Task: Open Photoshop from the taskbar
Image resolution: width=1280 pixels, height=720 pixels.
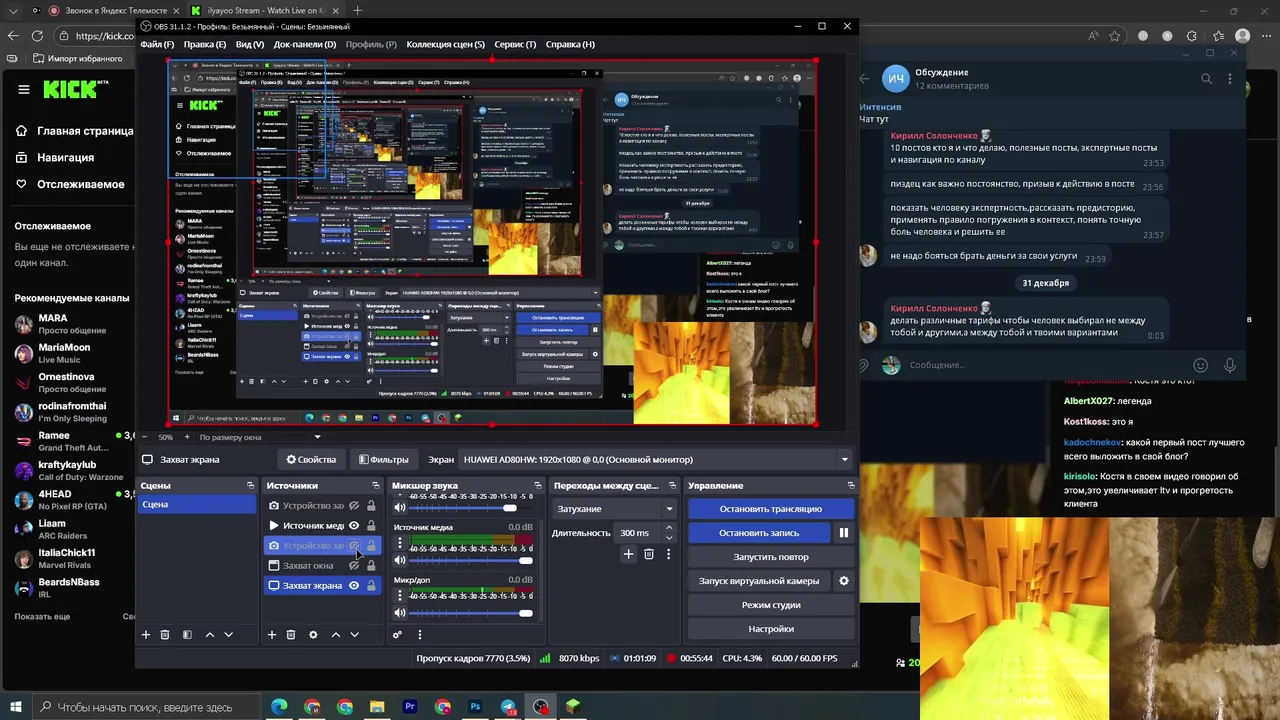Action: click(x=475, y=707)
